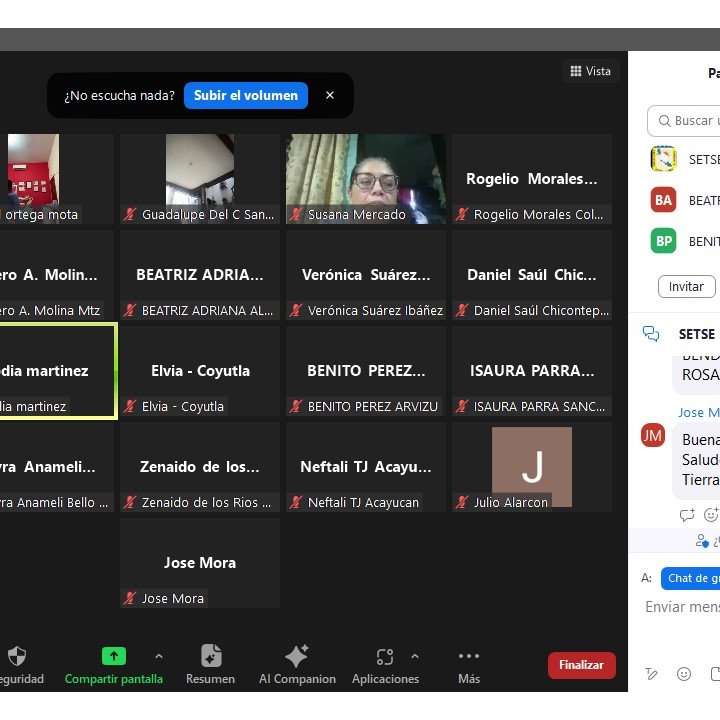Dismiss the '¿No escucha nada?' notification
Screen dimensions: 720x720
pyautogui.click(x=330, y=96)
